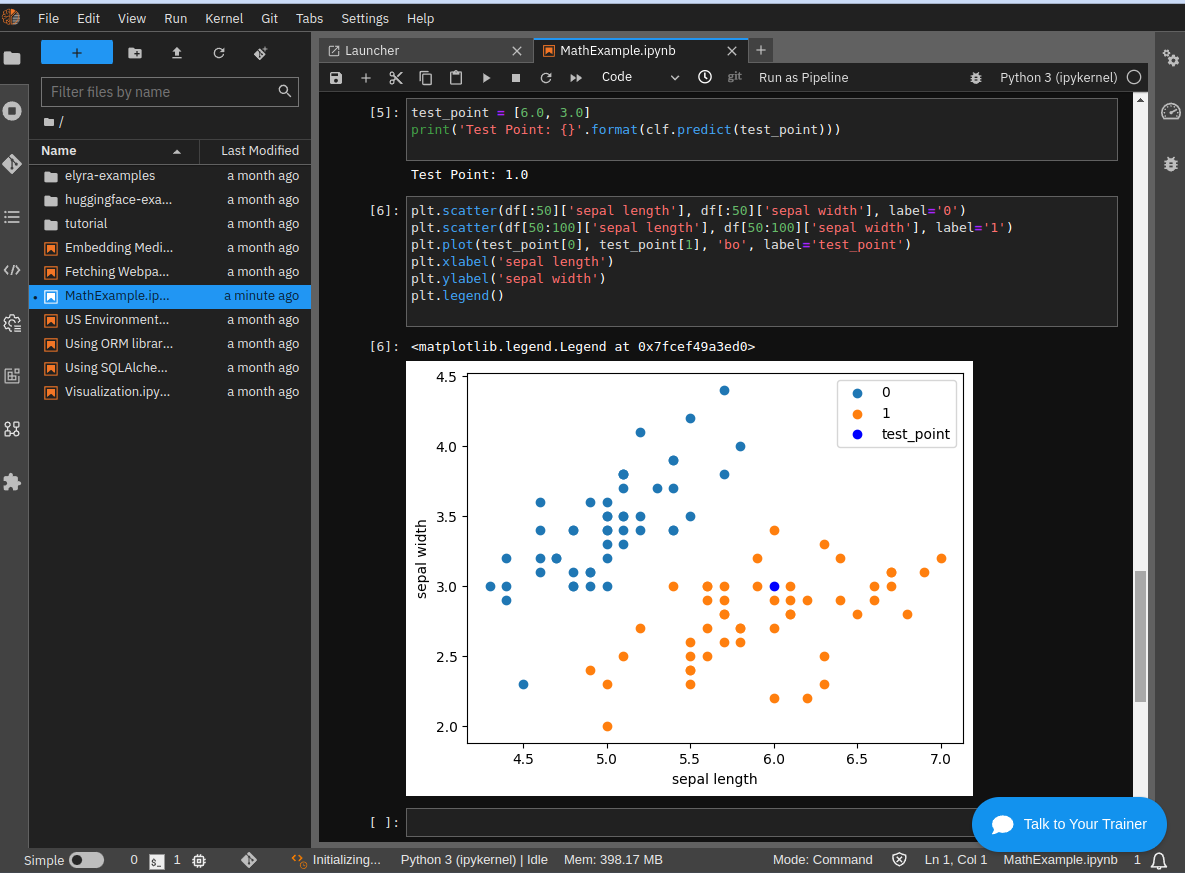Screen dimensions: 1185x873
Task: Show Running Terminals and Kernels panel
Action: point(12,111)
